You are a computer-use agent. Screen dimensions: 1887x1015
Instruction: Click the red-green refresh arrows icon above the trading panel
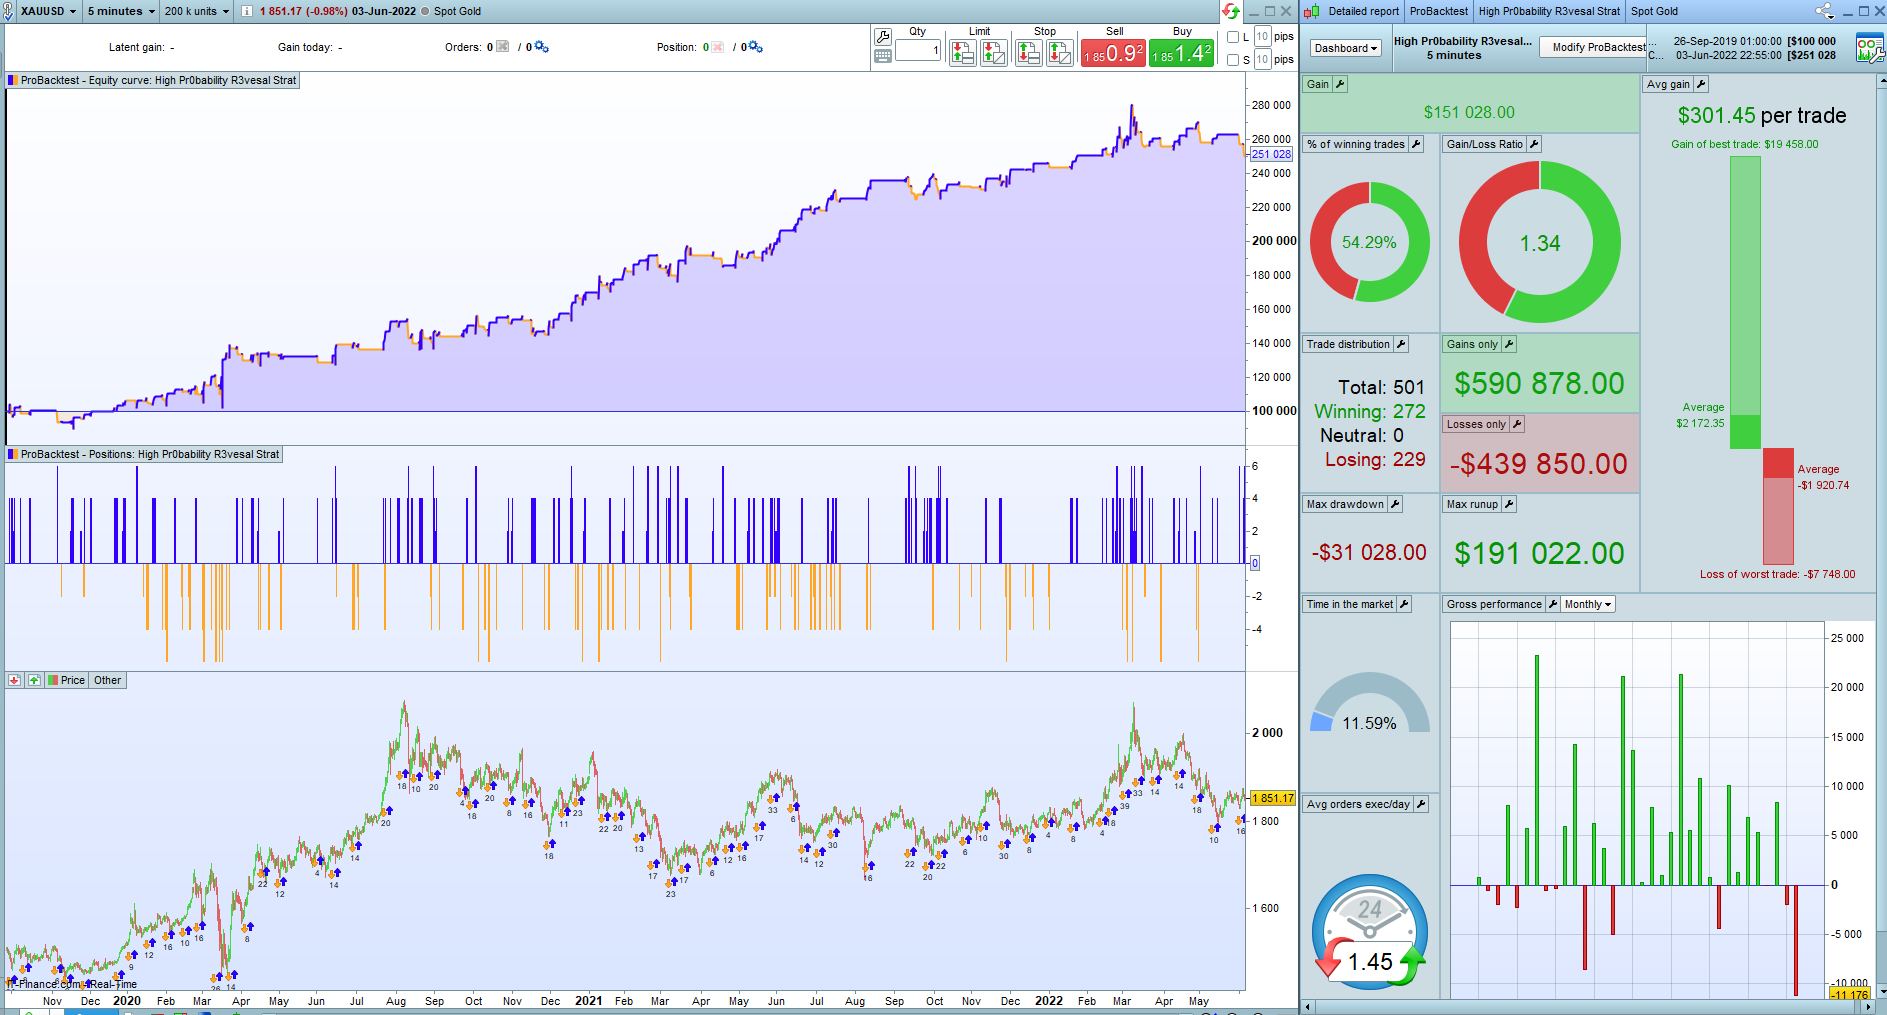1231,11
